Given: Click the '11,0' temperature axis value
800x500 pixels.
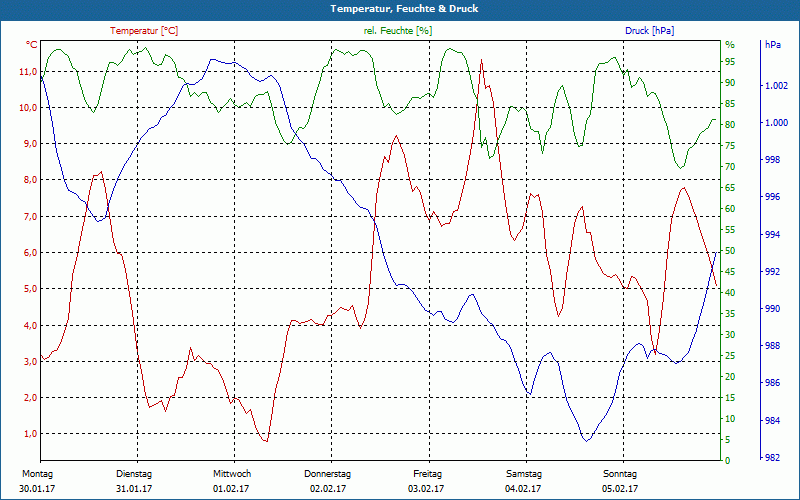Looking at the screenshot, I should pos(28,71).
